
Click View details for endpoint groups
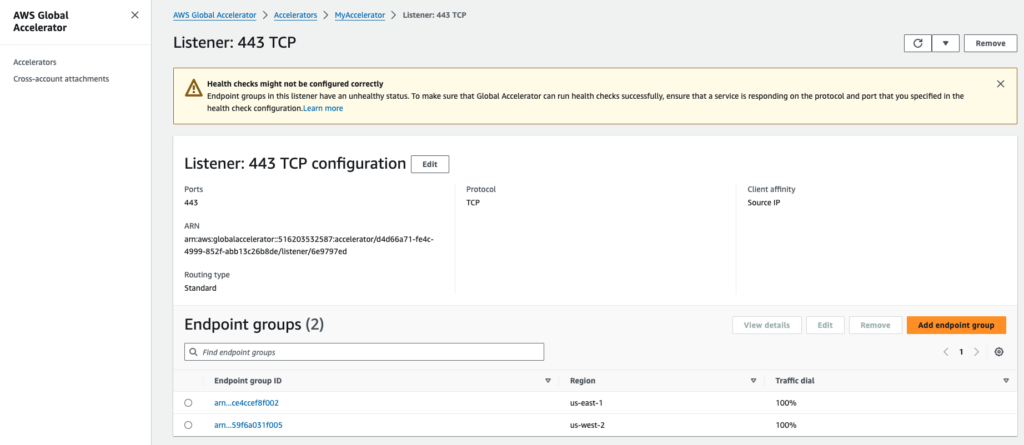767,325
